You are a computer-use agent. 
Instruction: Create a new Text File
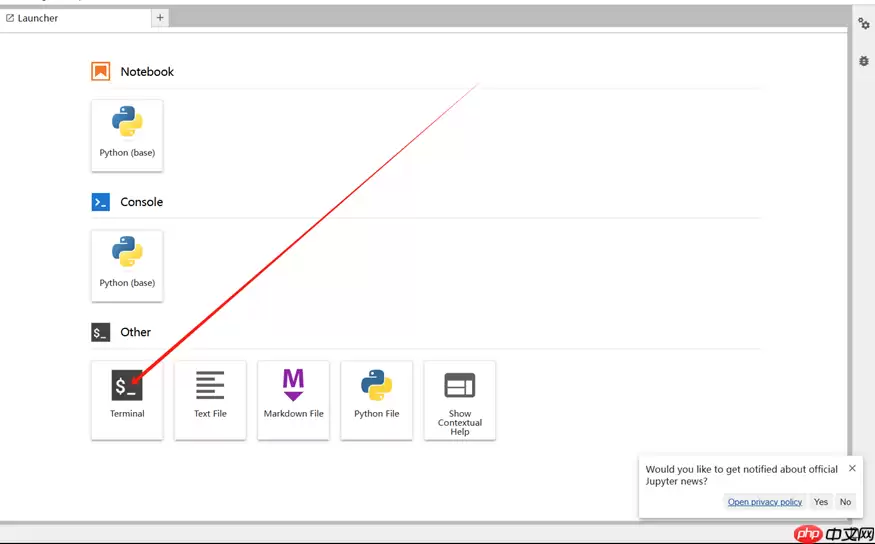pos(210,399)
